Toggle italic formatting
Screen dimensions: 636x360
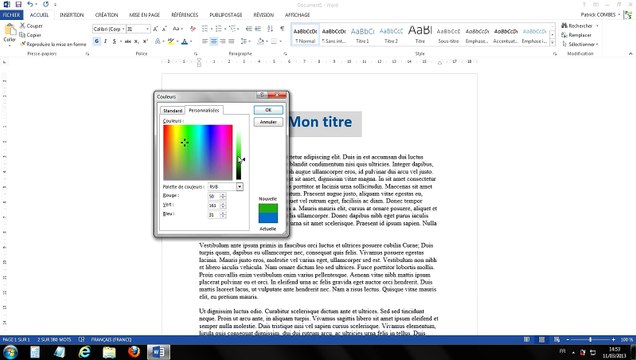coord(105,41)
